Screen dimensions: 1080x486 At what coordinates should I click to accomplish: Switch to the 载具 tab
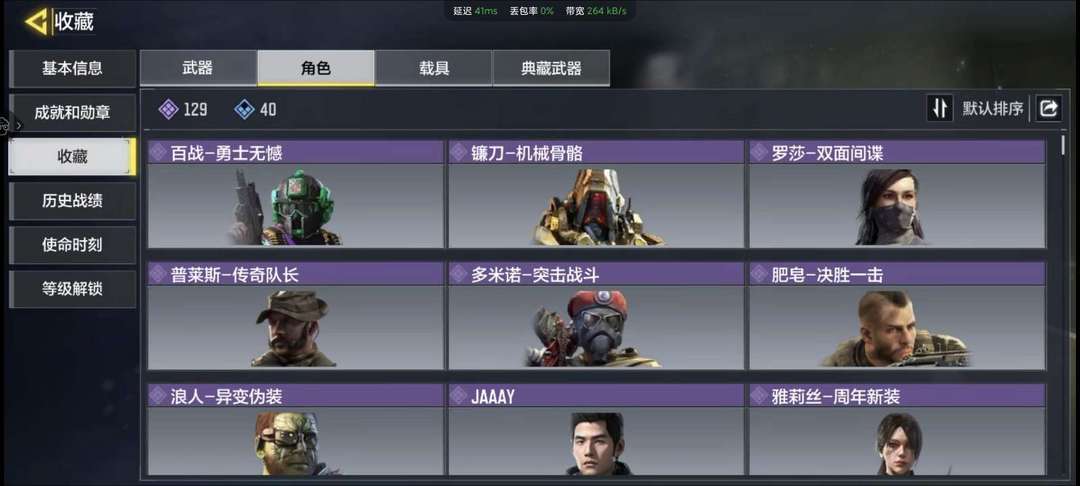(434, 68)
